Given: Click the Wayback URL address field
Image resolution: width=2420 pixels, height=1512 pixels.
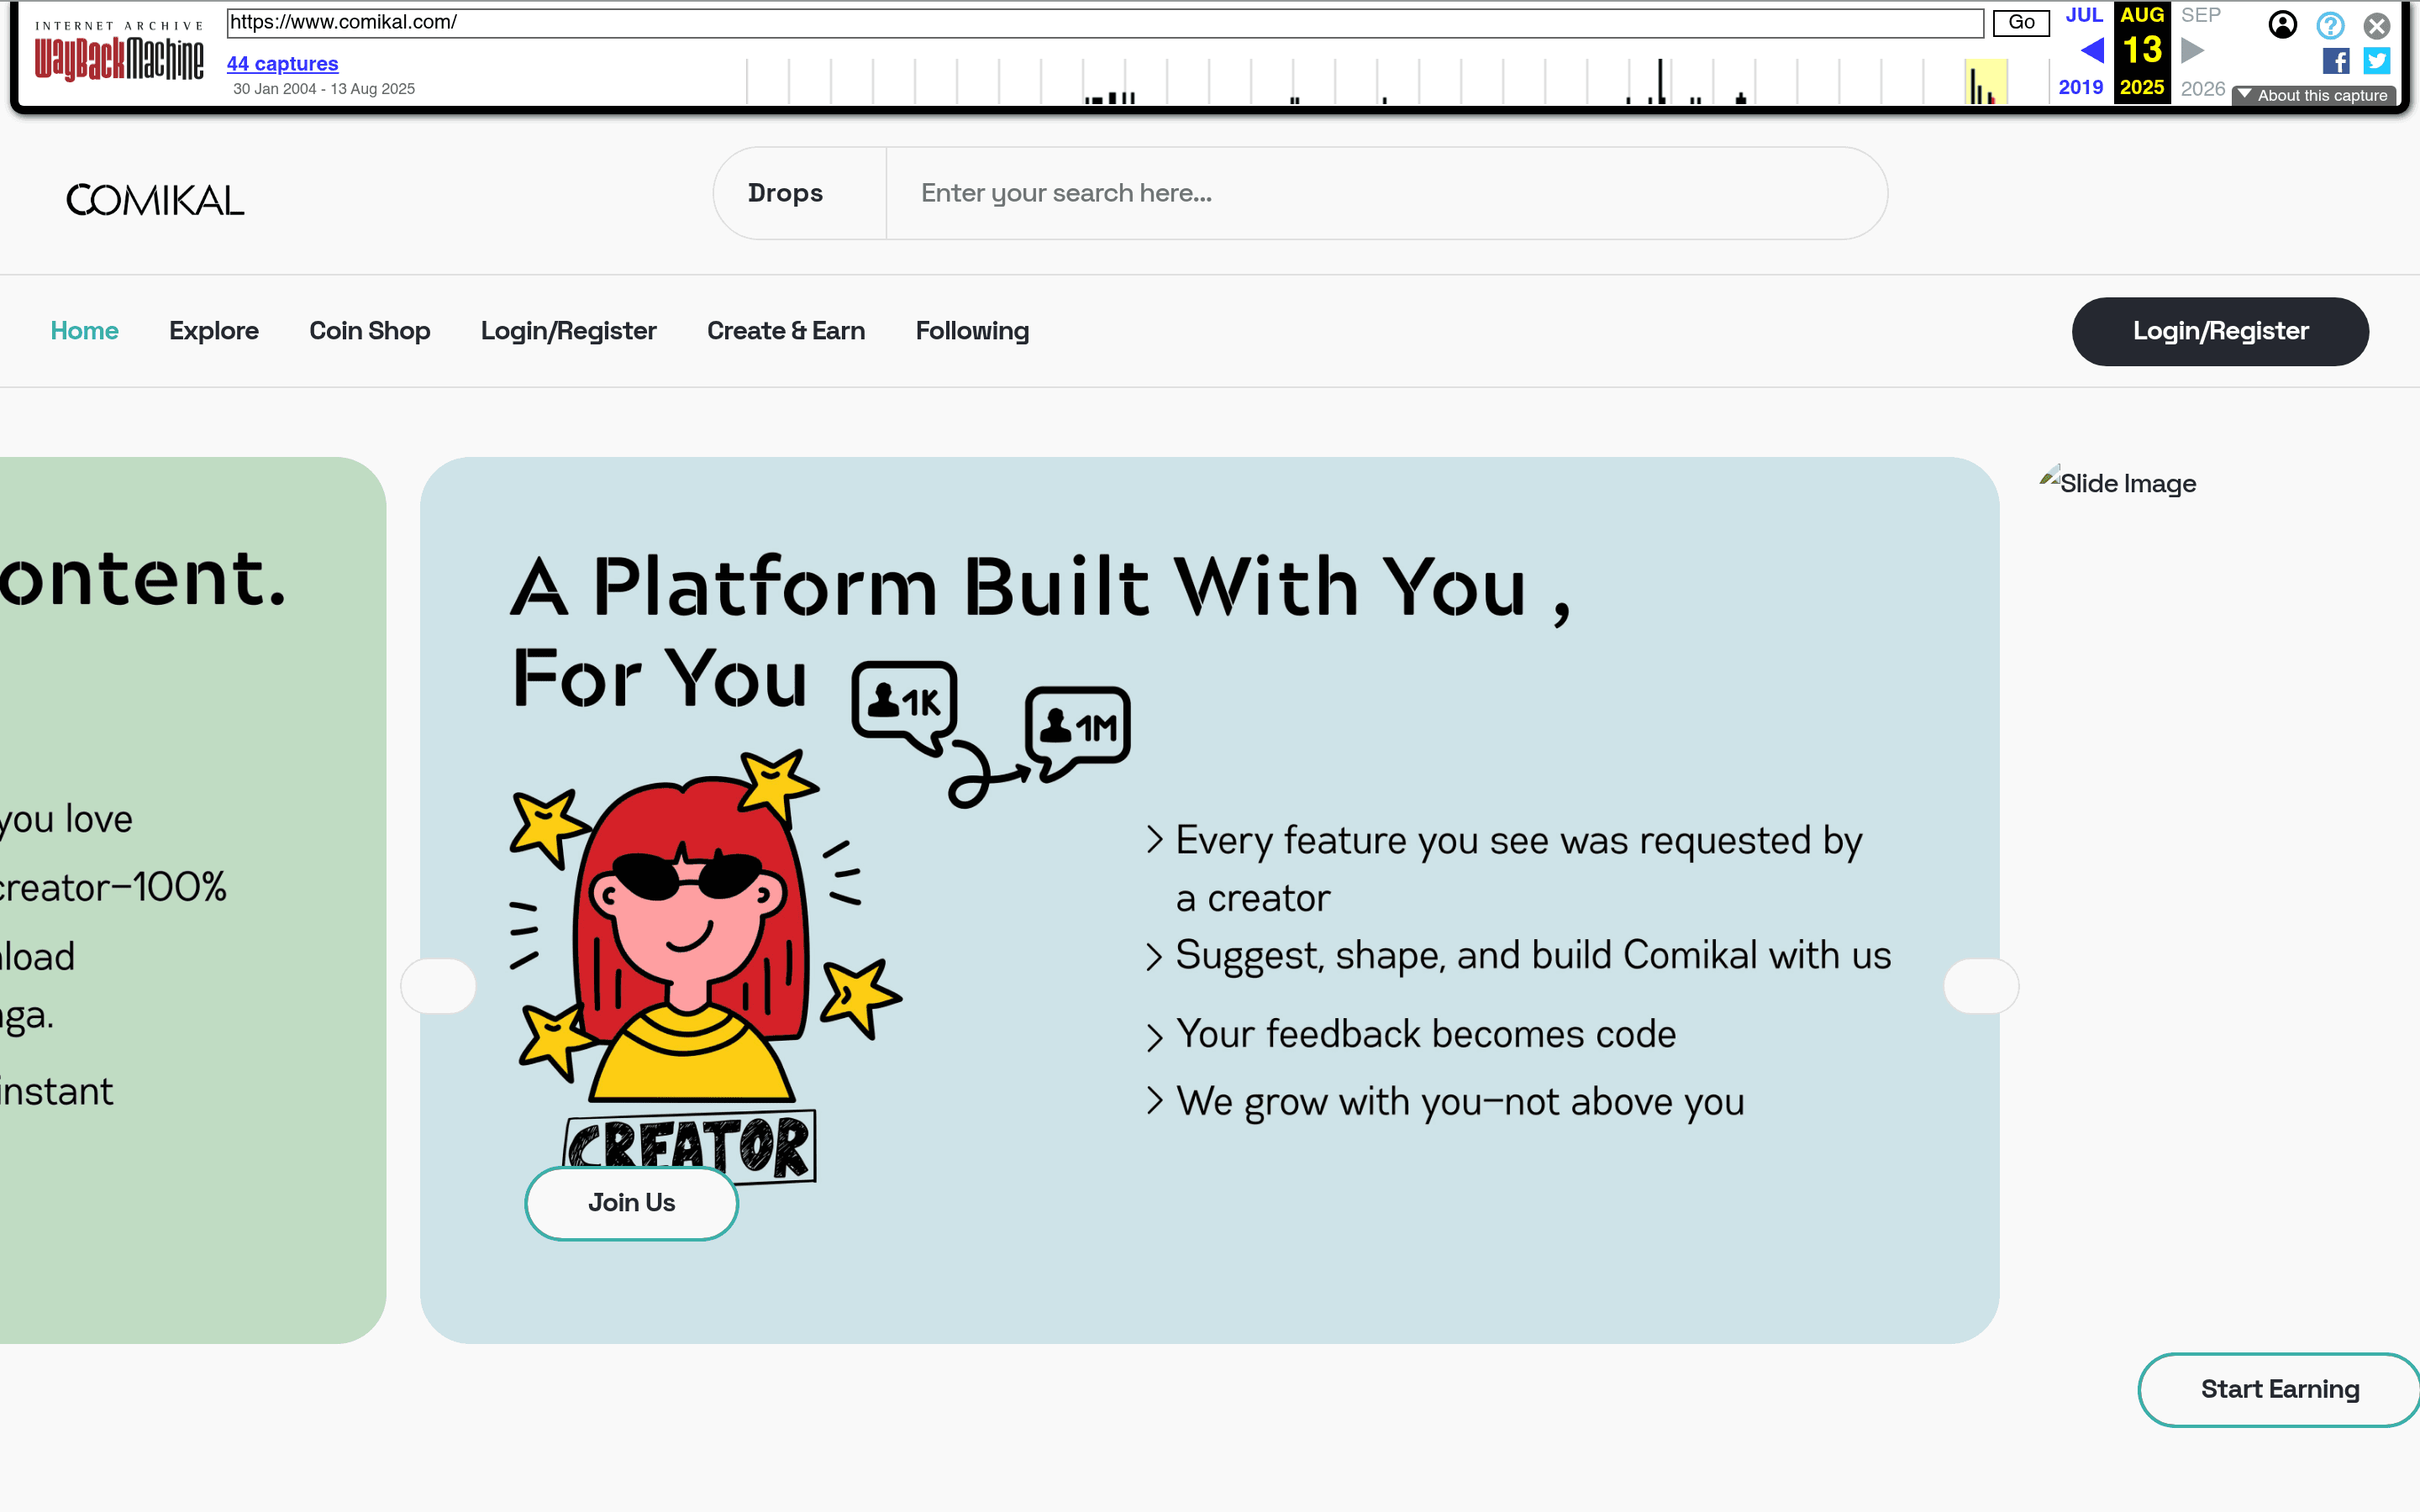Looking at the screenshot, I should pos(1105,23).
